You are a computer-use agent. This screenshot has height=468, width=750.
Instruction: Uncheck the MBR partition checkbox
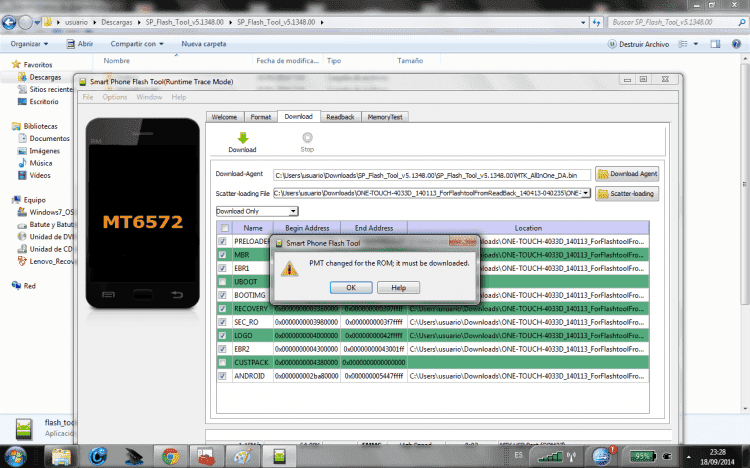coord(222,255)
